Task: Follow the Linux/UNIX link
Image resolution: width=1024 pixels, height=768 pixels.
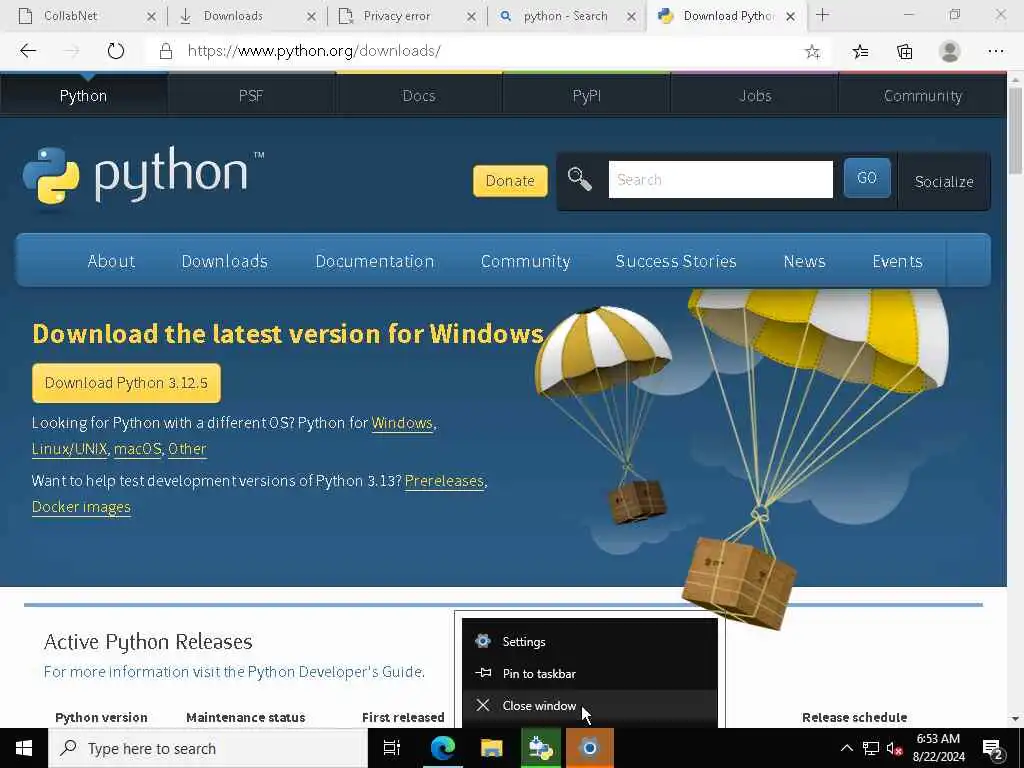Action: pyautogui.click(x=70, y=449)
